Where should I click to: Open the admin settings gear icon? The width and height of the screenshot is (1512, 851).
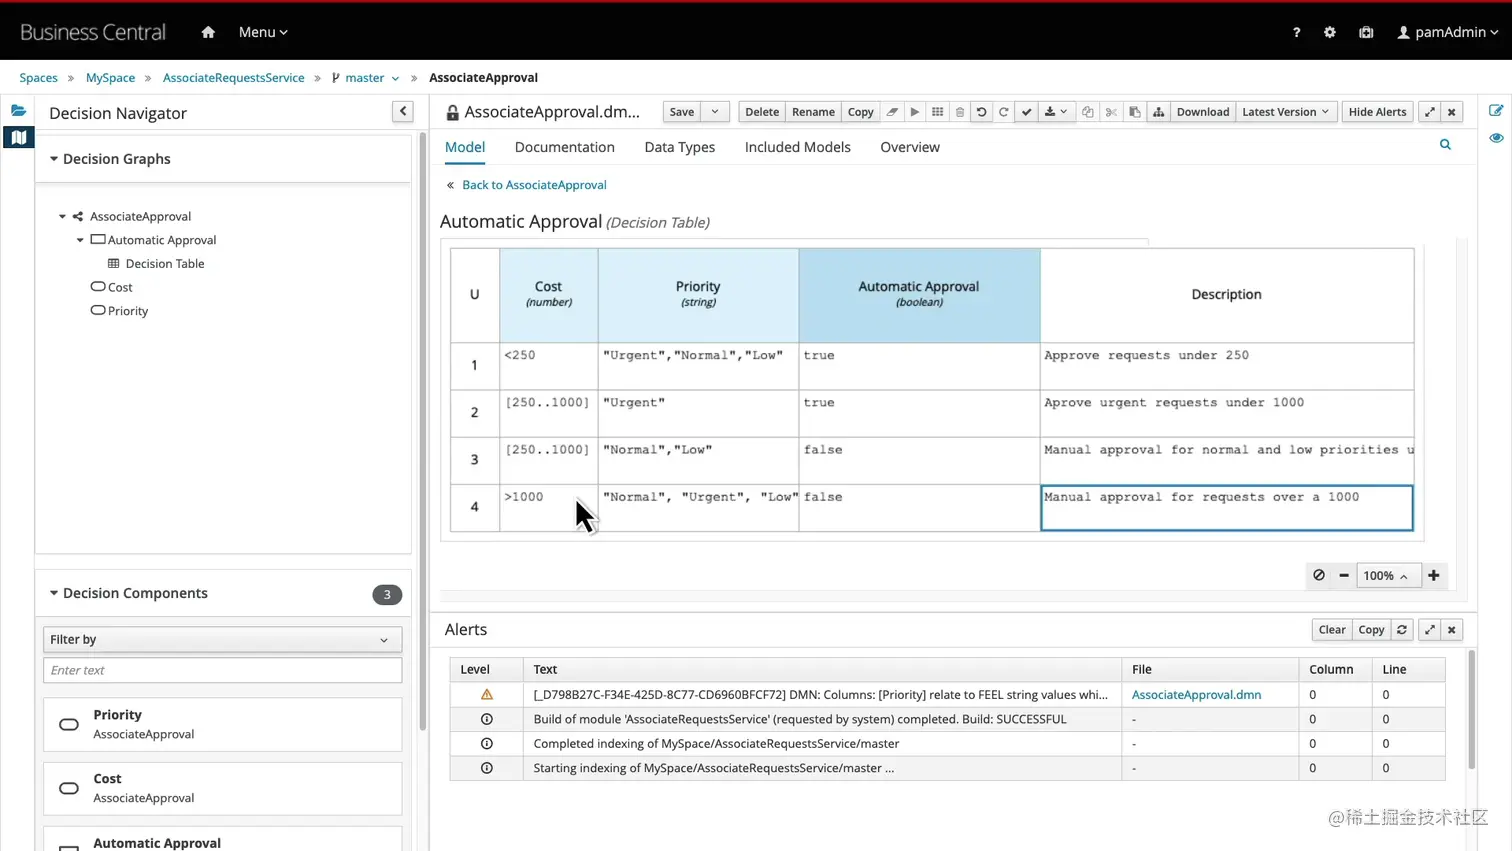click(x=1329, y=32)
